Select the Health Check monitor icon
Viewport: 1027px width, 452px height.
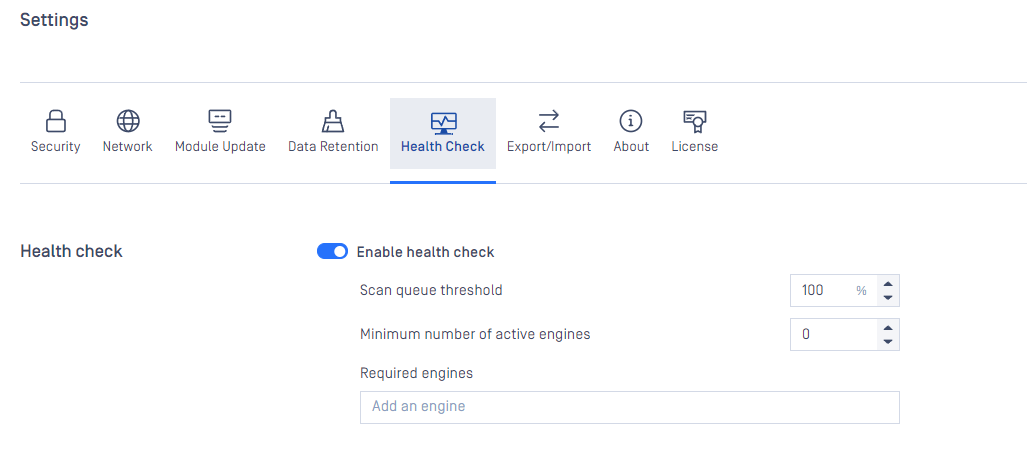(x=443, y=122)
